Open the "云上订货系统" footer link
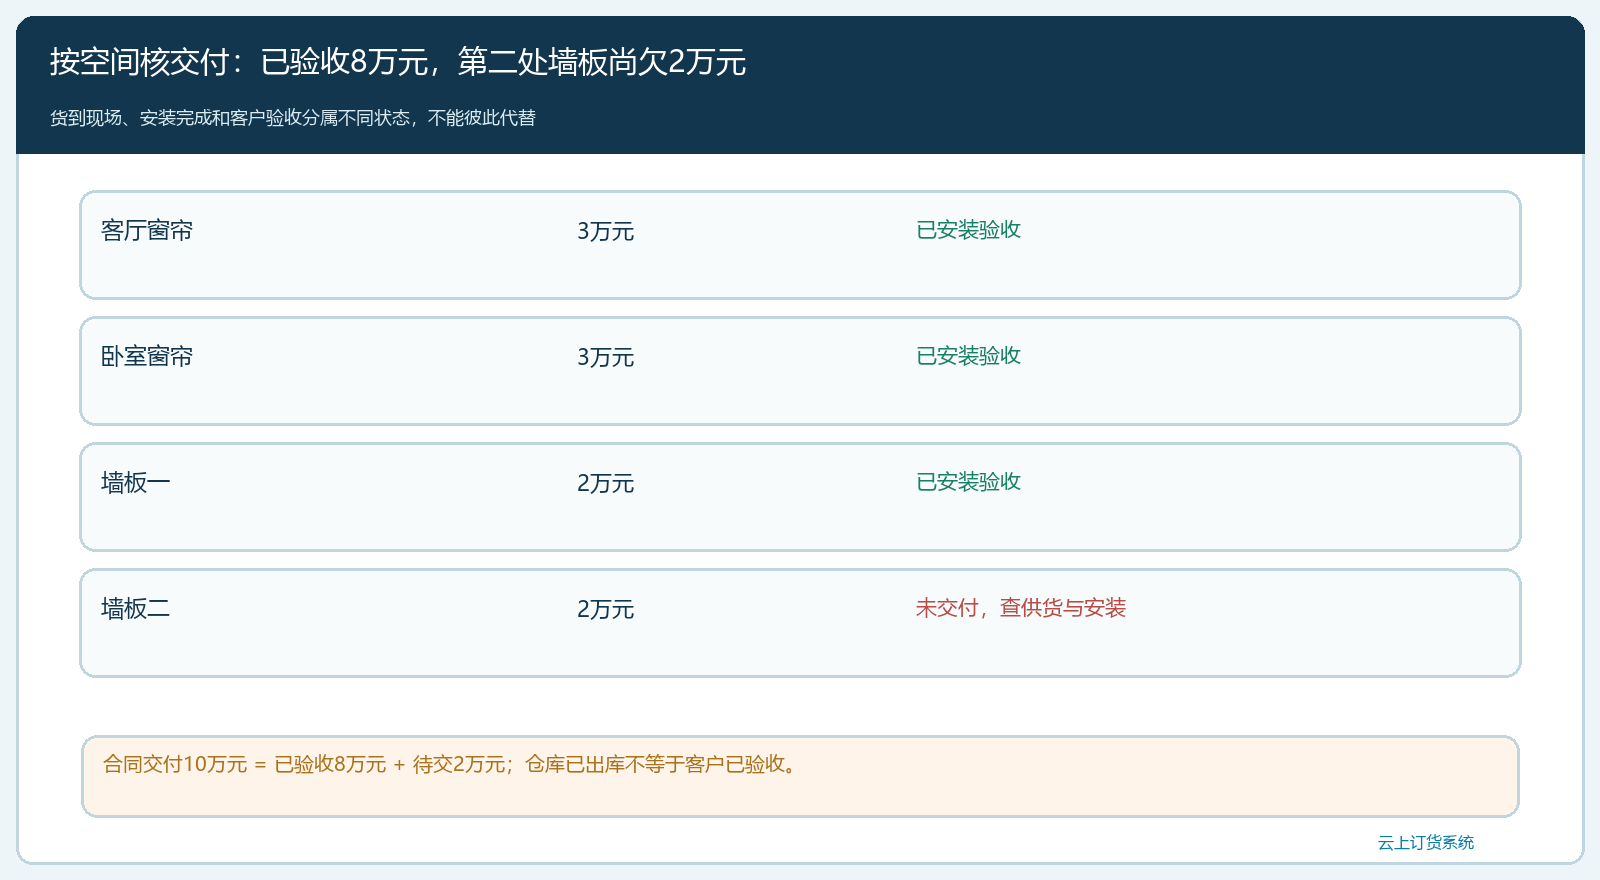 (x=1426, y=842)
